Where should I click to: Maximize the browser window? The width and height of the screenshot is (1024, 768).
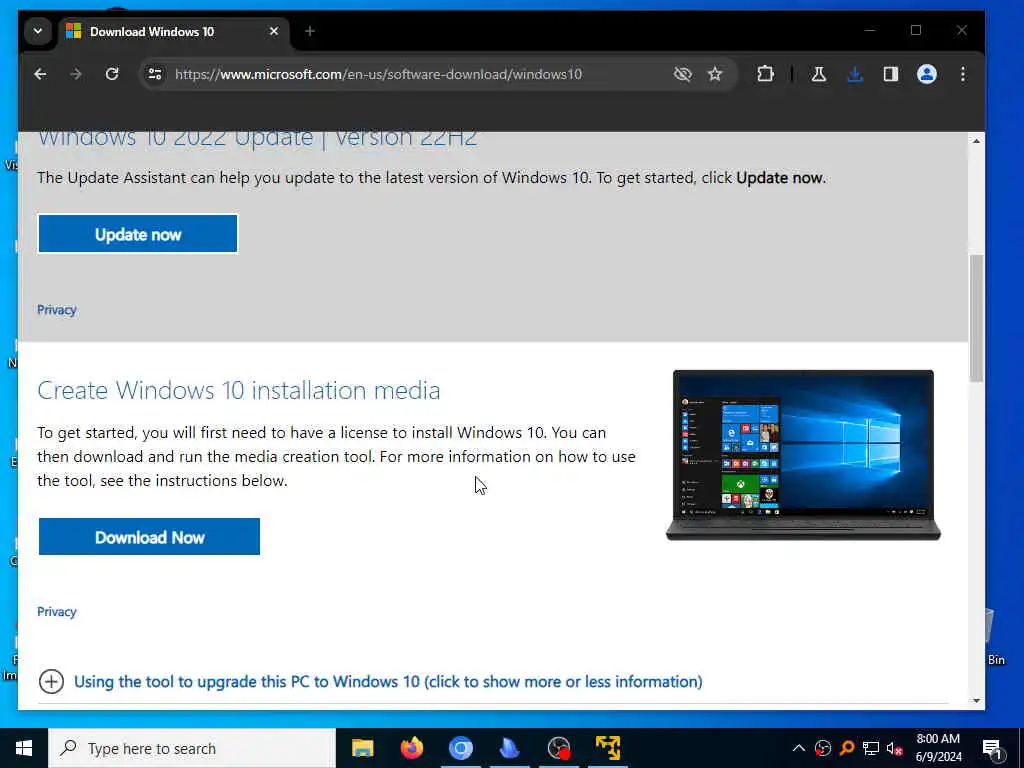(916, 31)
